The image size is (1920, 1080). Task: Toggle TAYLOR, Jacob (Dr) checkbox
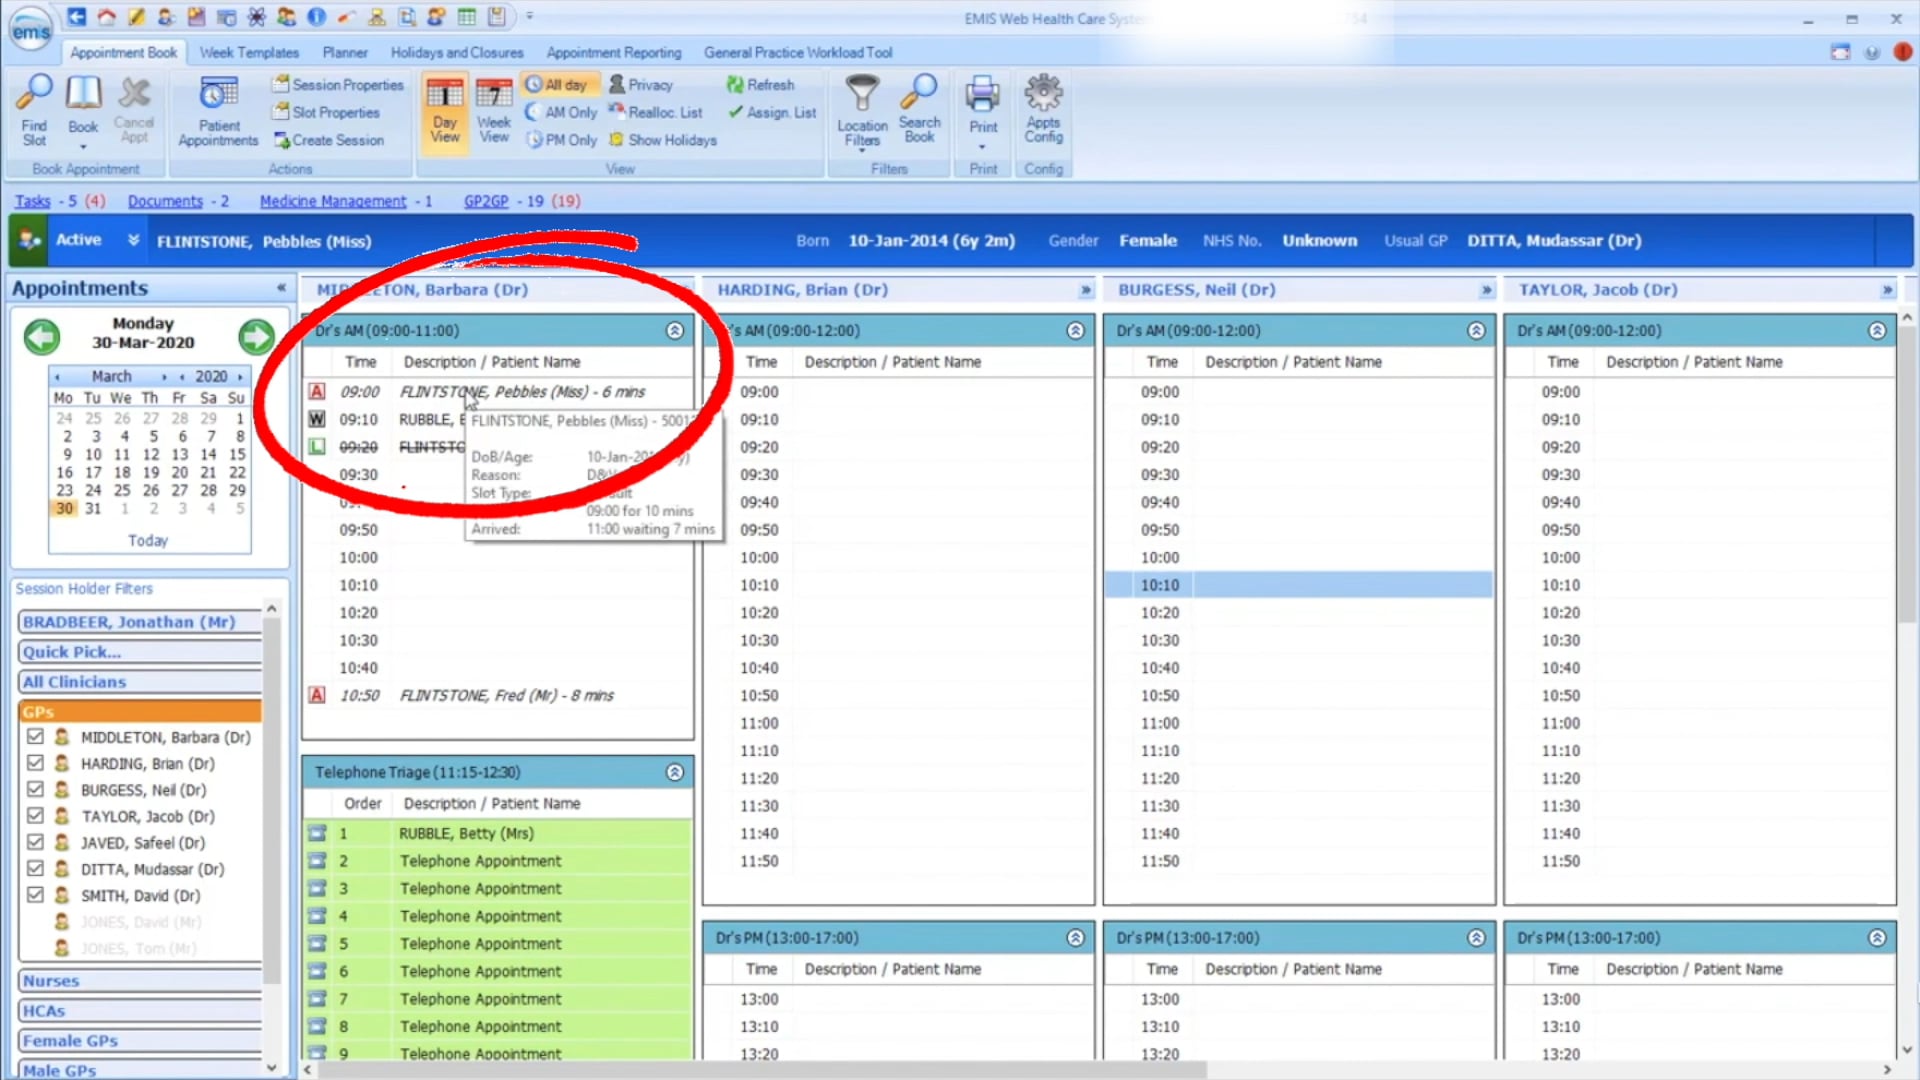36,816
